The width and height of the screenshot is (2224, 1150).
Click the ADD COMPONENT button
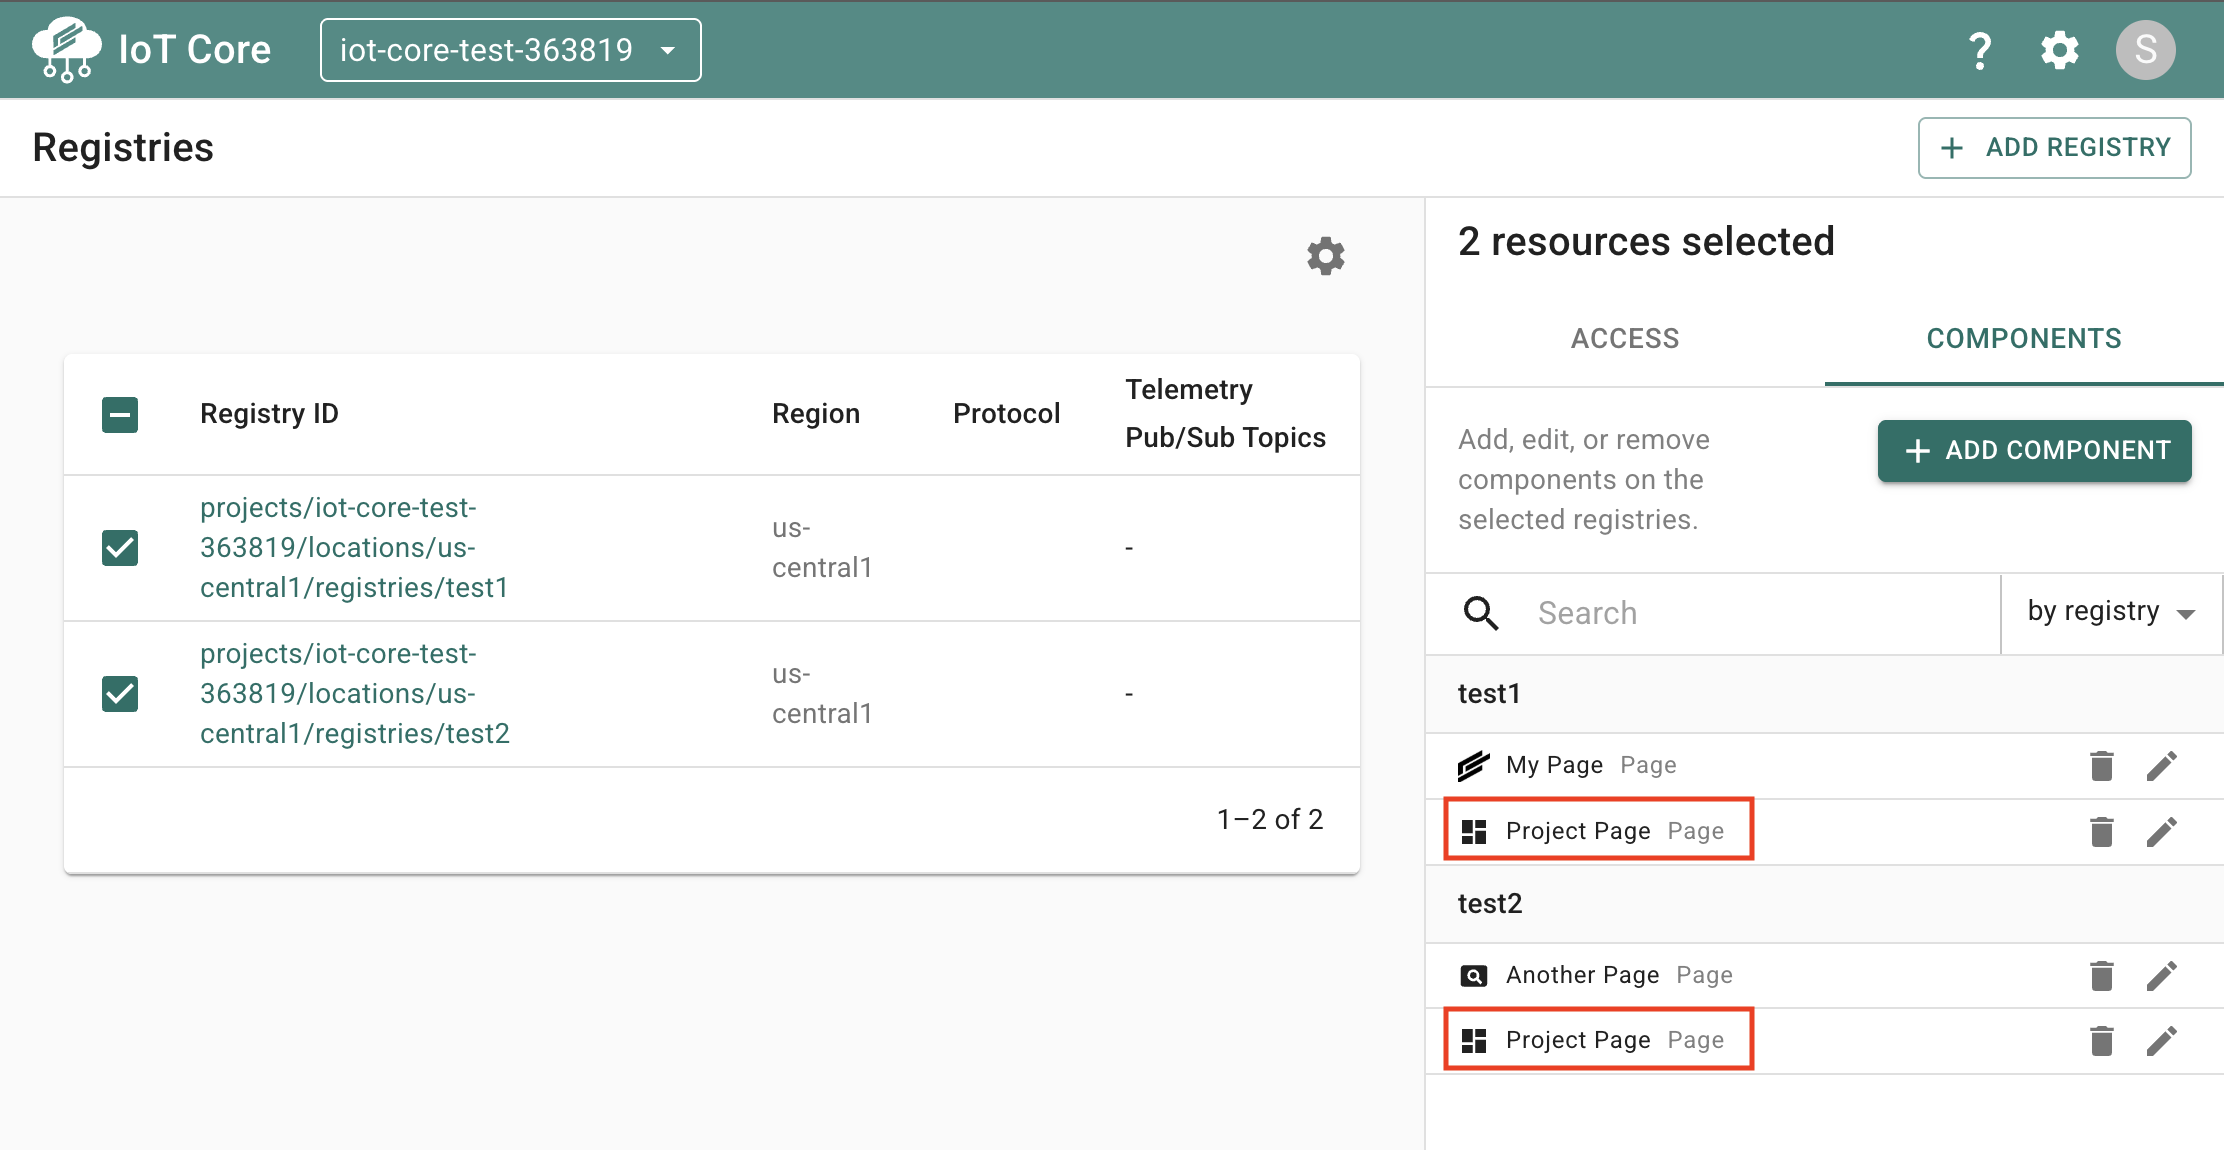(x=2034, y=451)
